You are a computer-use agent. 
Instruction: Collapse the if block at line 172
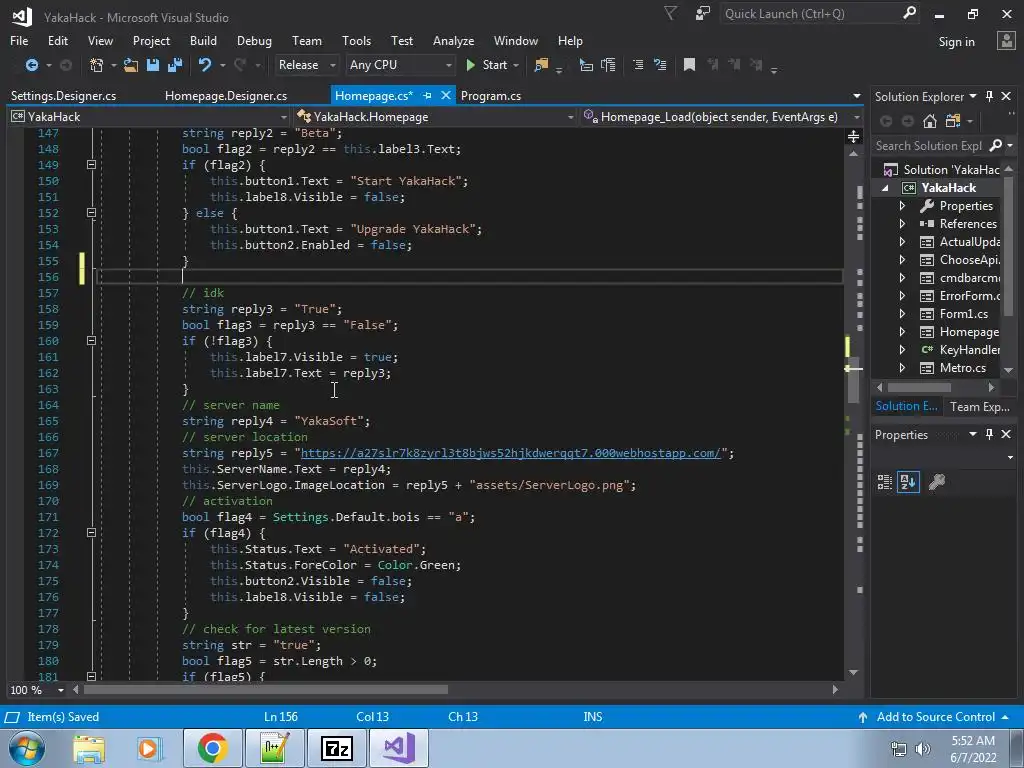tap(91, 532)
